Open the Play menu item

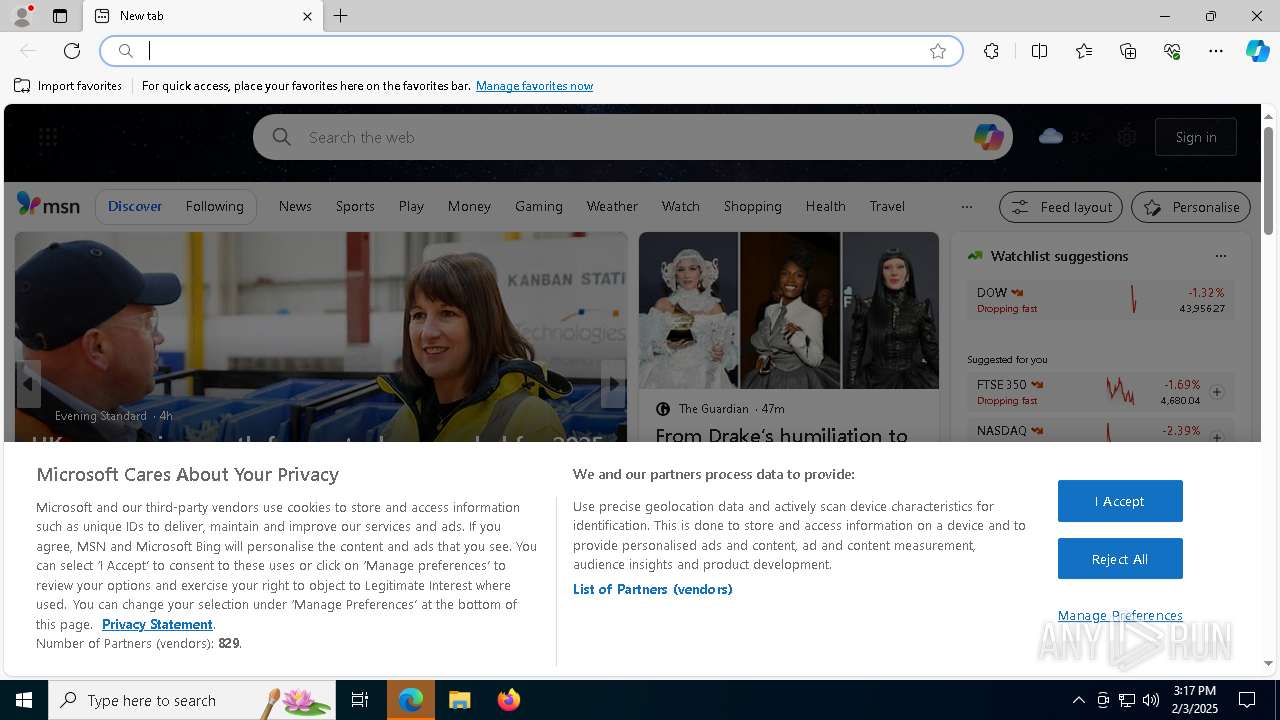click(411, 206)
